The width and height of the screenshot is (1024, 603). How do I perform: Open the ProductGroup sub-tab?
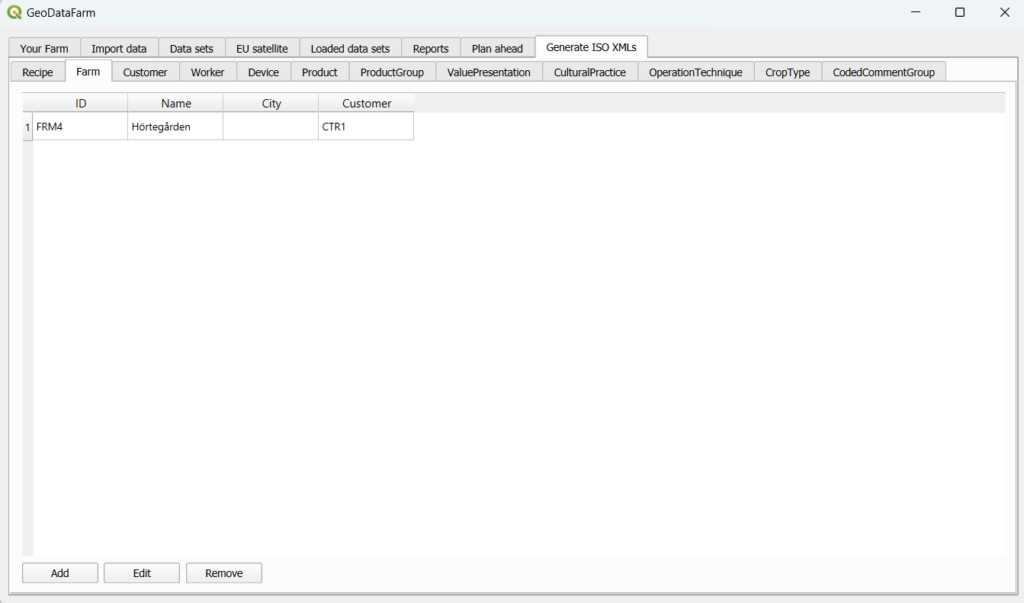tap(392, 72)
